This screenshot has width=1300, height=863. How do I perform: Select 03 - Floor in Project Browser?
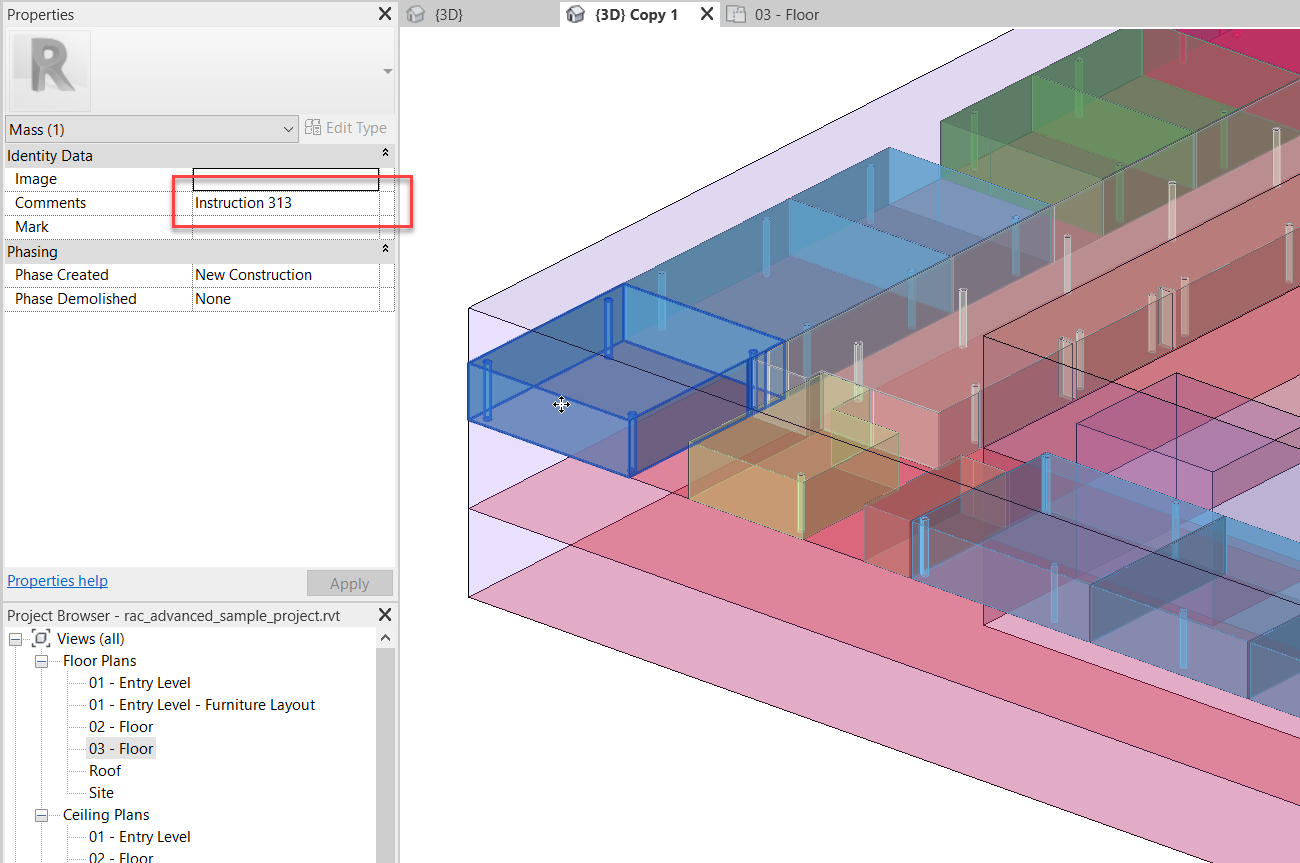pos(121,749)
